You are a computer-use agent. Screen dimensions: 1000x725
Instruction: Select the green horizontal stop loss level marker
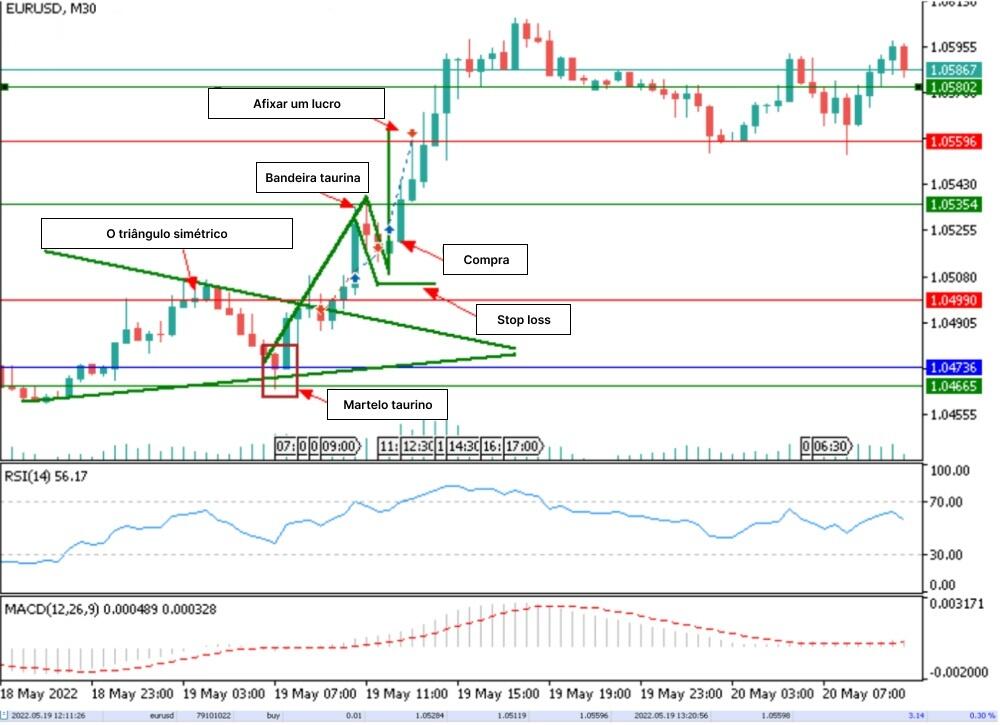[405, 284]
